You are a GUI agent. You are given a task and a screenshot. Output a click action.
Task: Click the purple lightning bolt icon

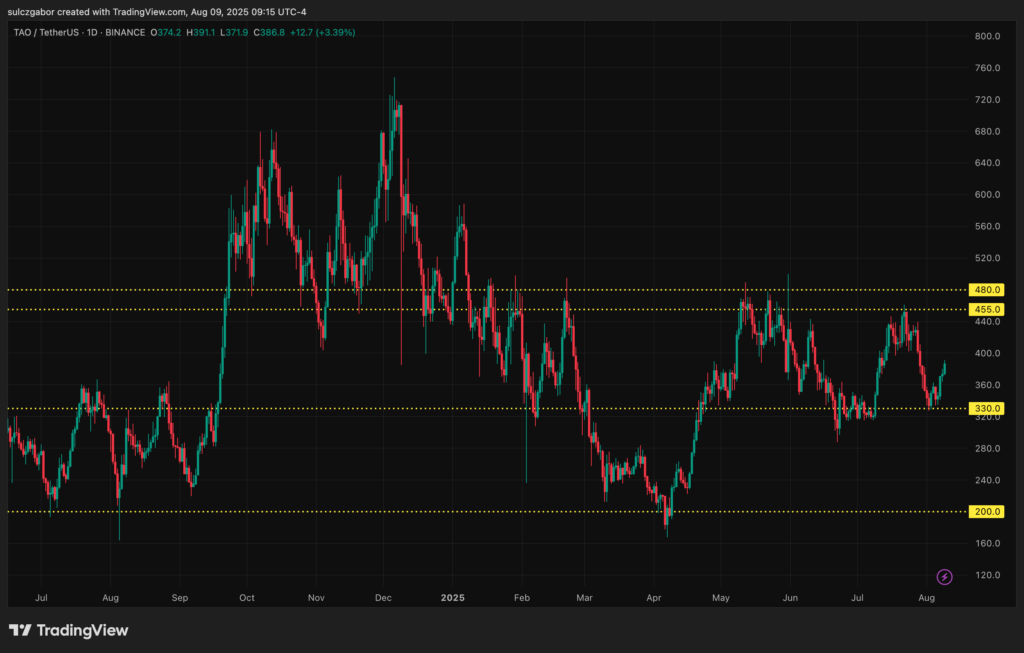pyautogui.click(x=944, y=577)
